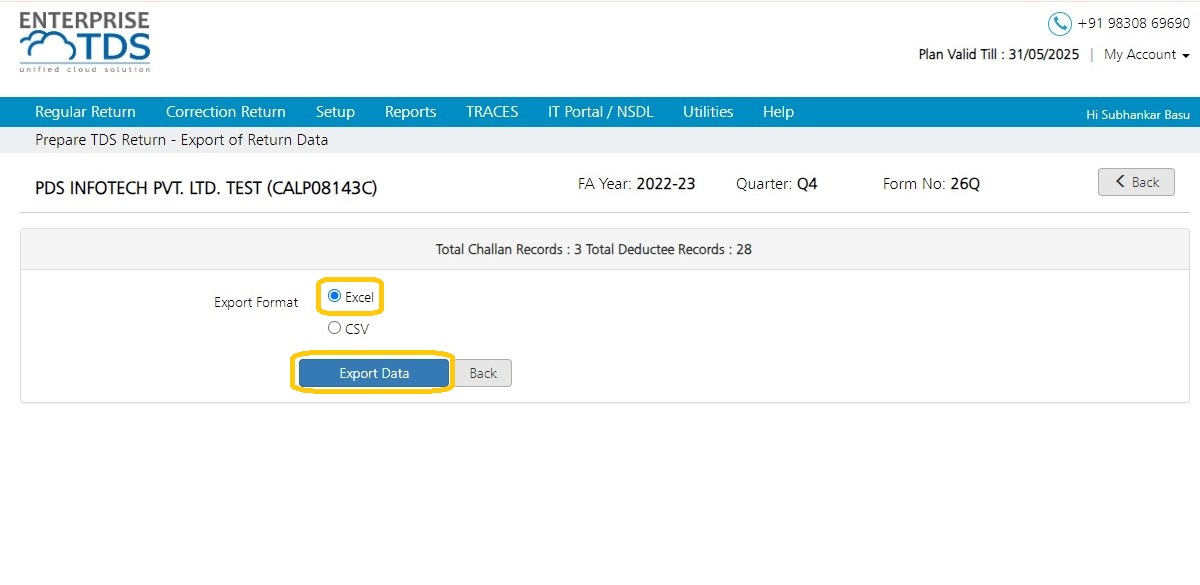The height and width of the screenshot is (585, 1200).
Task: Click Total Challan Records summary text
Action: [594, 249]
